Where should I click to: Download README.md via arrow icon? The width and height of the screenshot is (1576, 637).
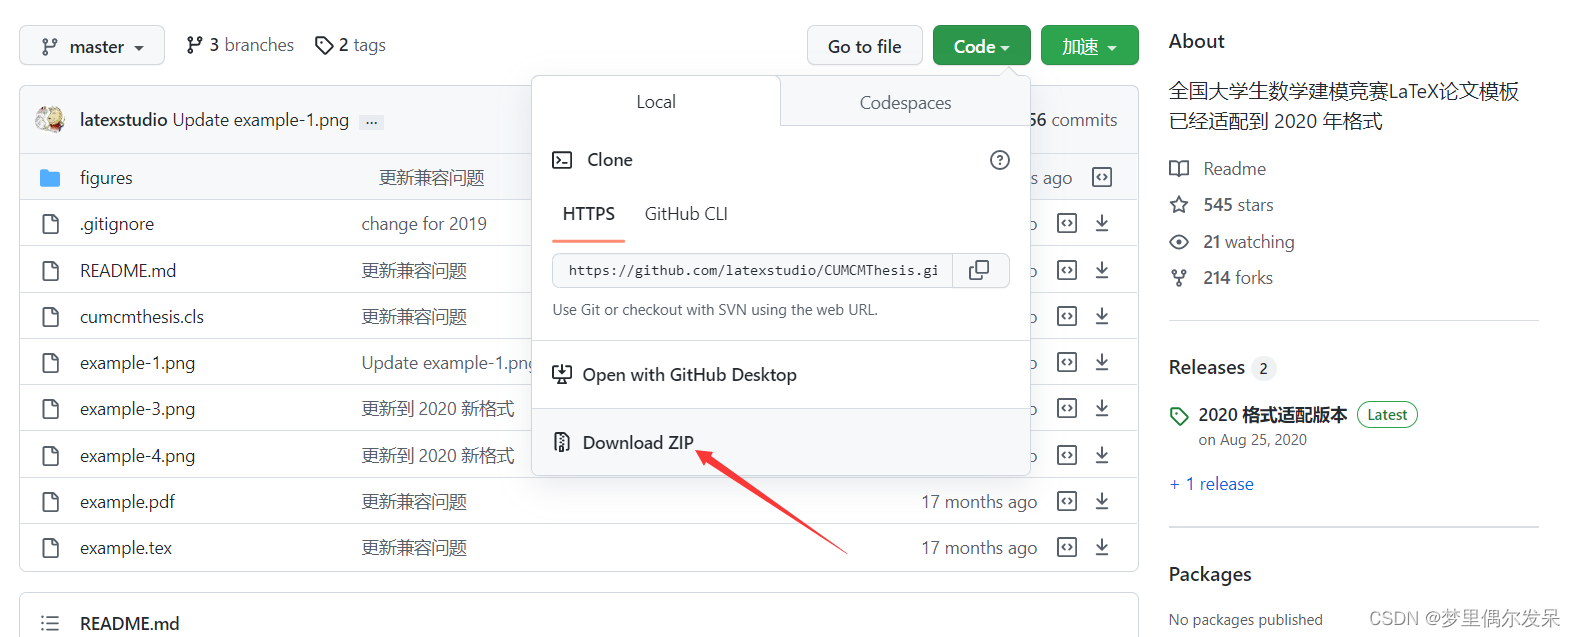[1102, 270]
